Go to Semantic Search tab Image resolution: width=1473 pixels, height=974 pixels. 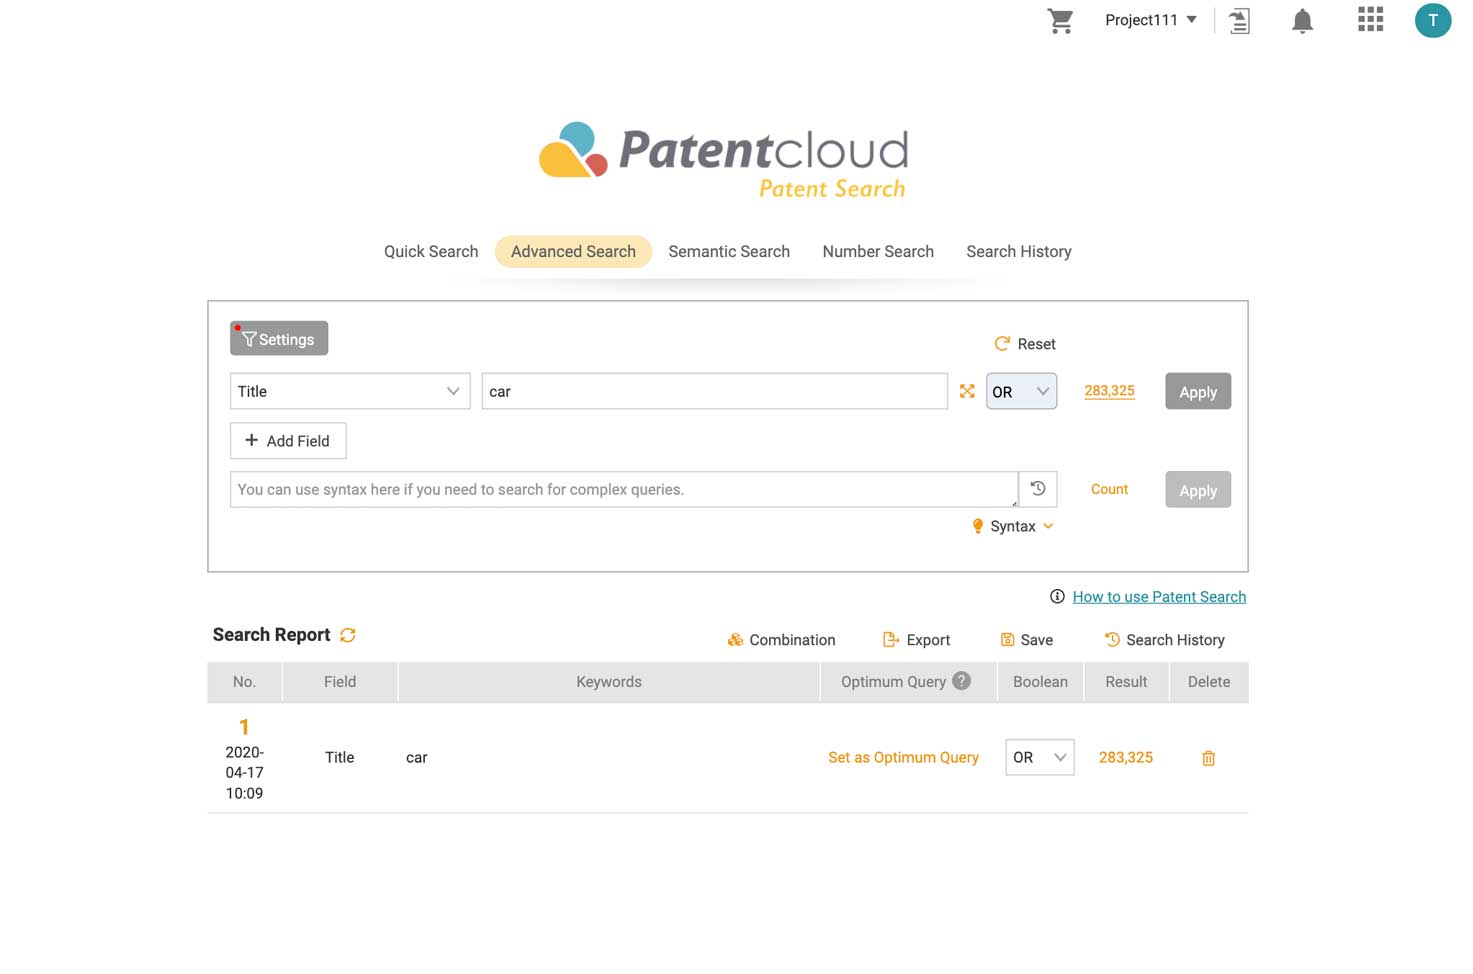[x=729, y=251]
